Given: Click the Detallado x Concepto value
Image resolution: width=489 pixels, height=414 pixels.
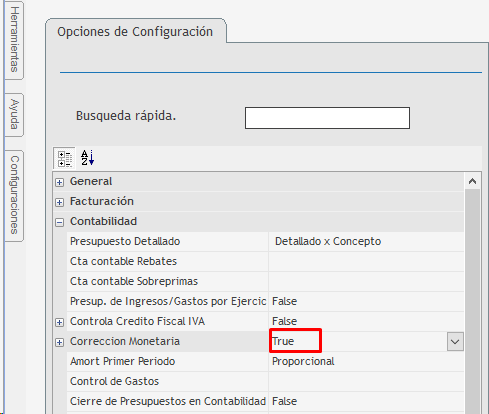Looking at the screenshot, I should pyautogui.click(x=328, y=241).
